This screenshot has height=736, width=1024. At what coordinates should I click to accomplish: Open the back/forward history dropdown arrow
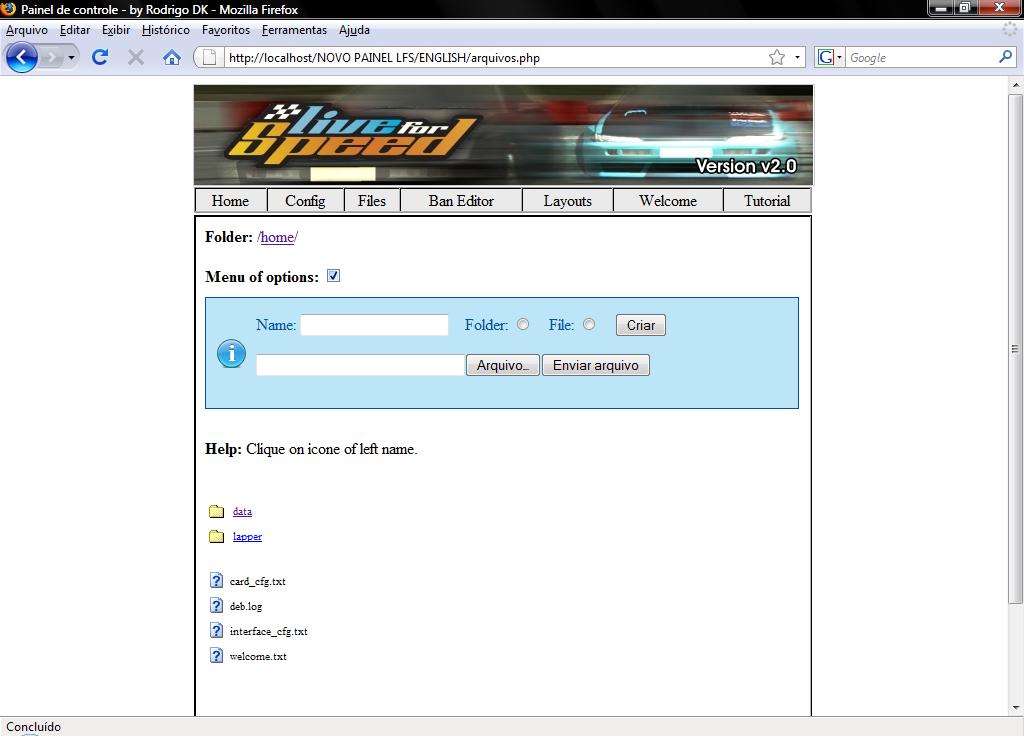point(71,57)
